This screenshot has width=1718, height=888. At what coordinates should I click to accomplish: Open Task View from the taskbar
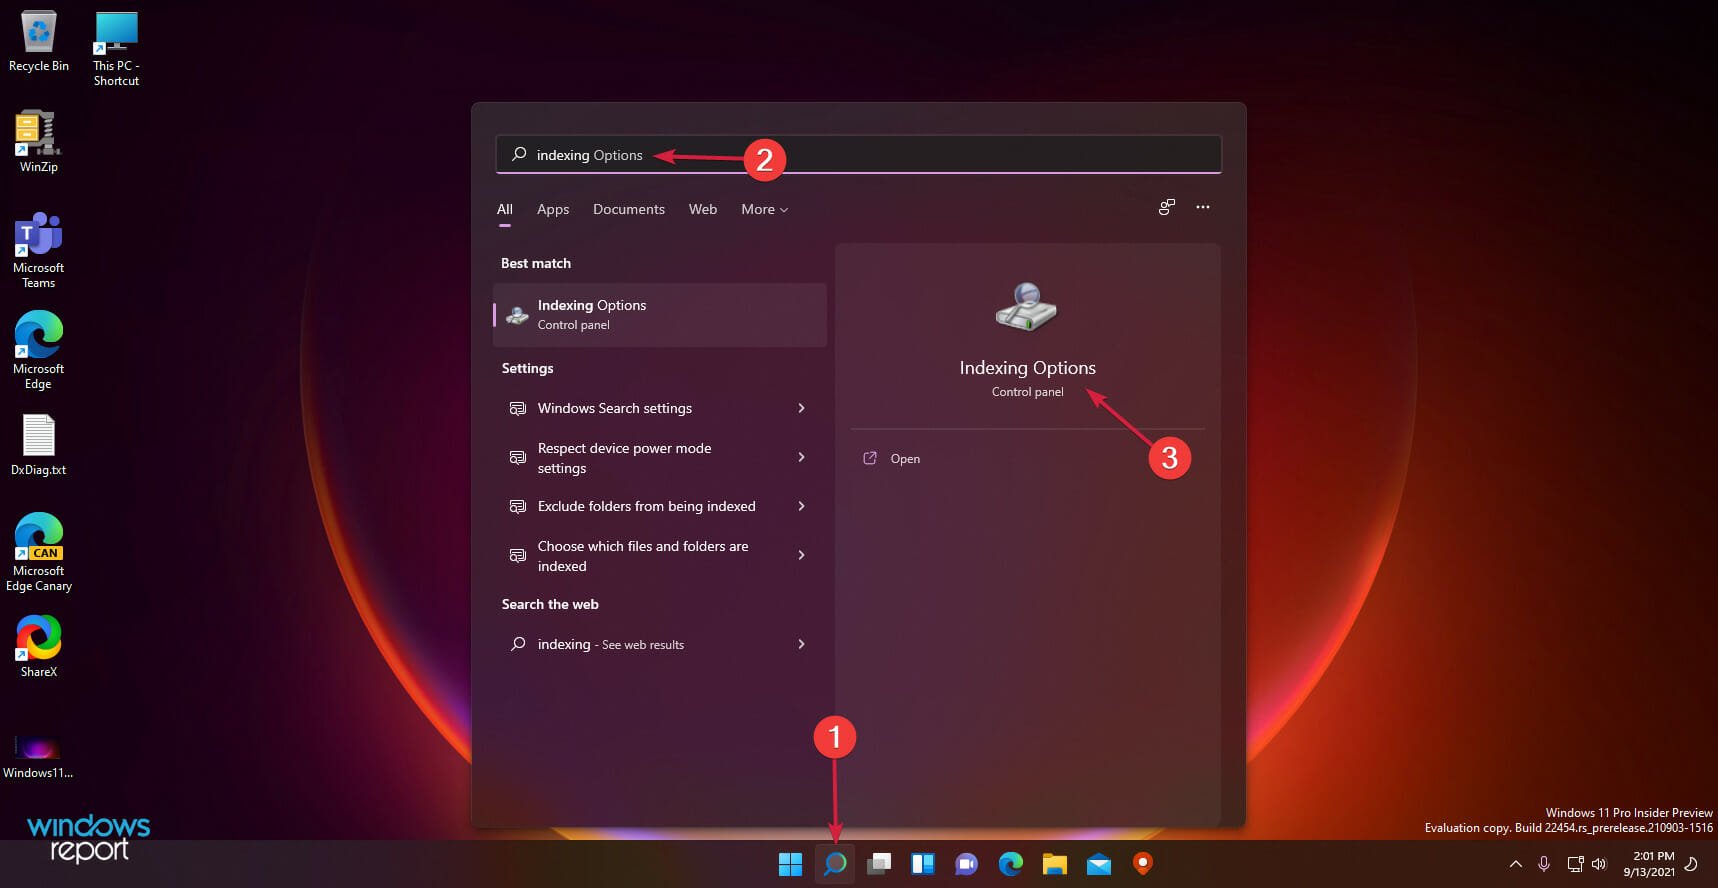click(879, 864)
